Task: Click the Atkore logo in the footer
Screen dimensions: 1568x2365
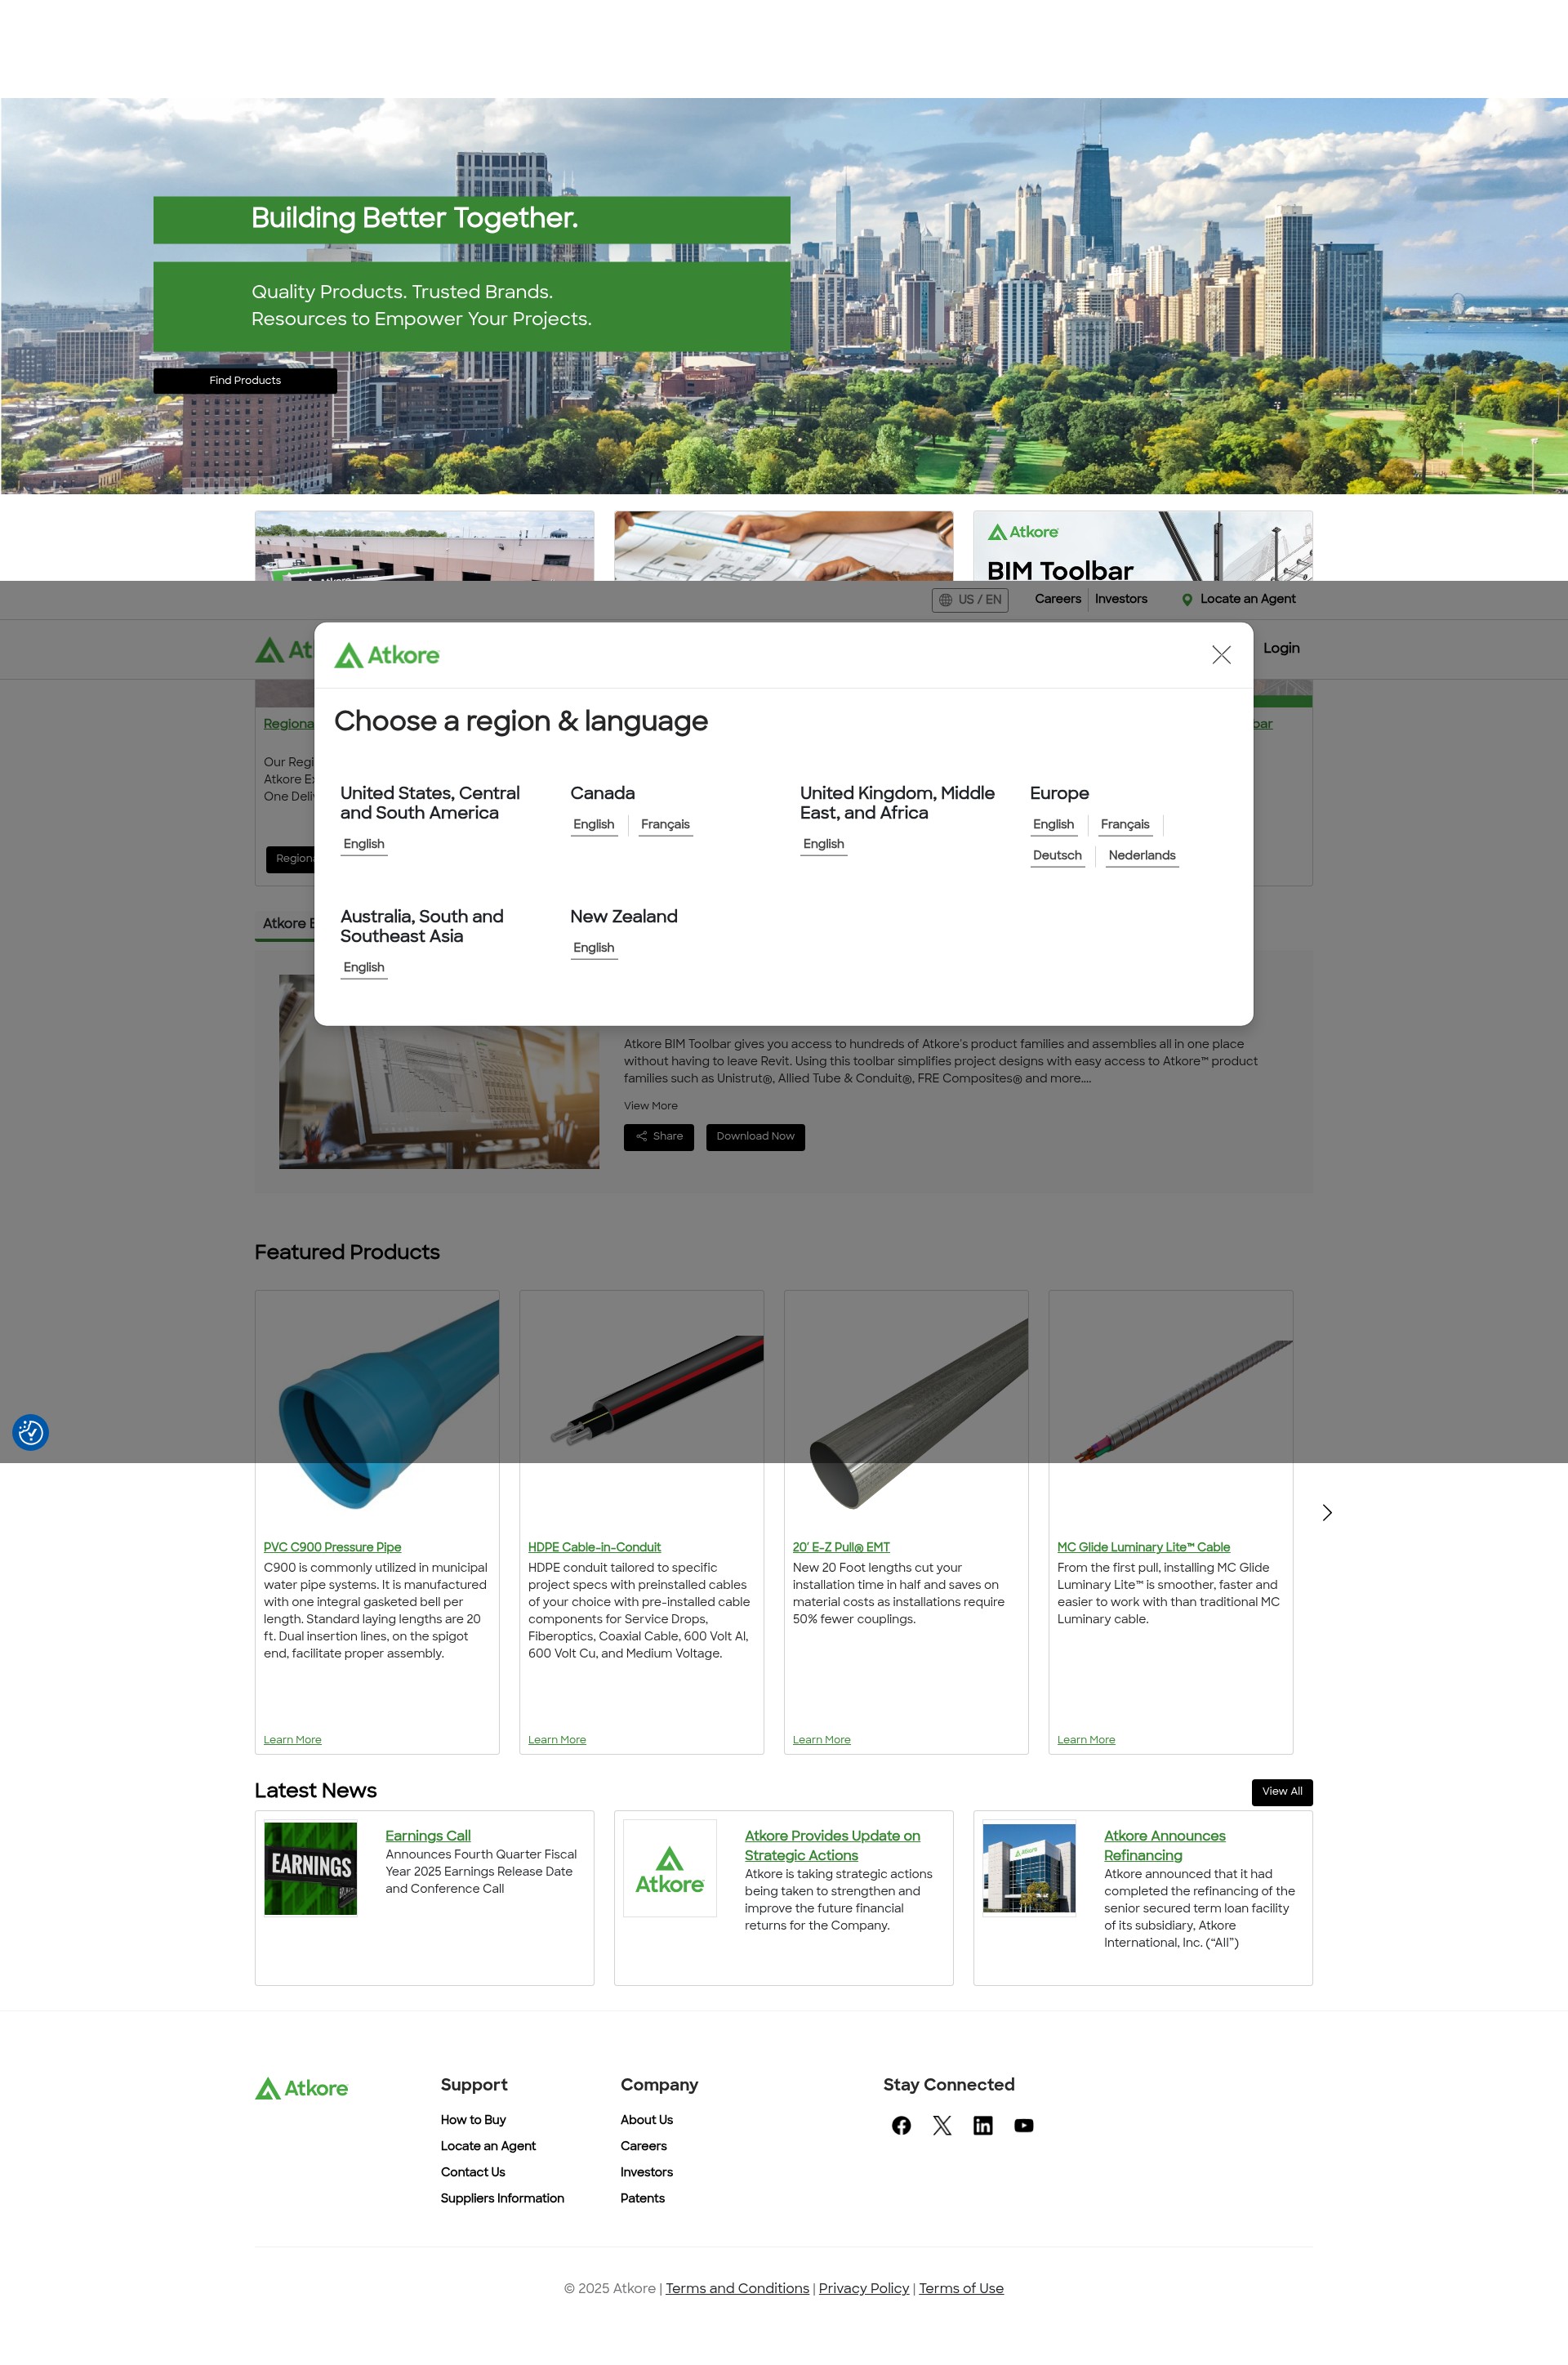Action: (302, 2089)
